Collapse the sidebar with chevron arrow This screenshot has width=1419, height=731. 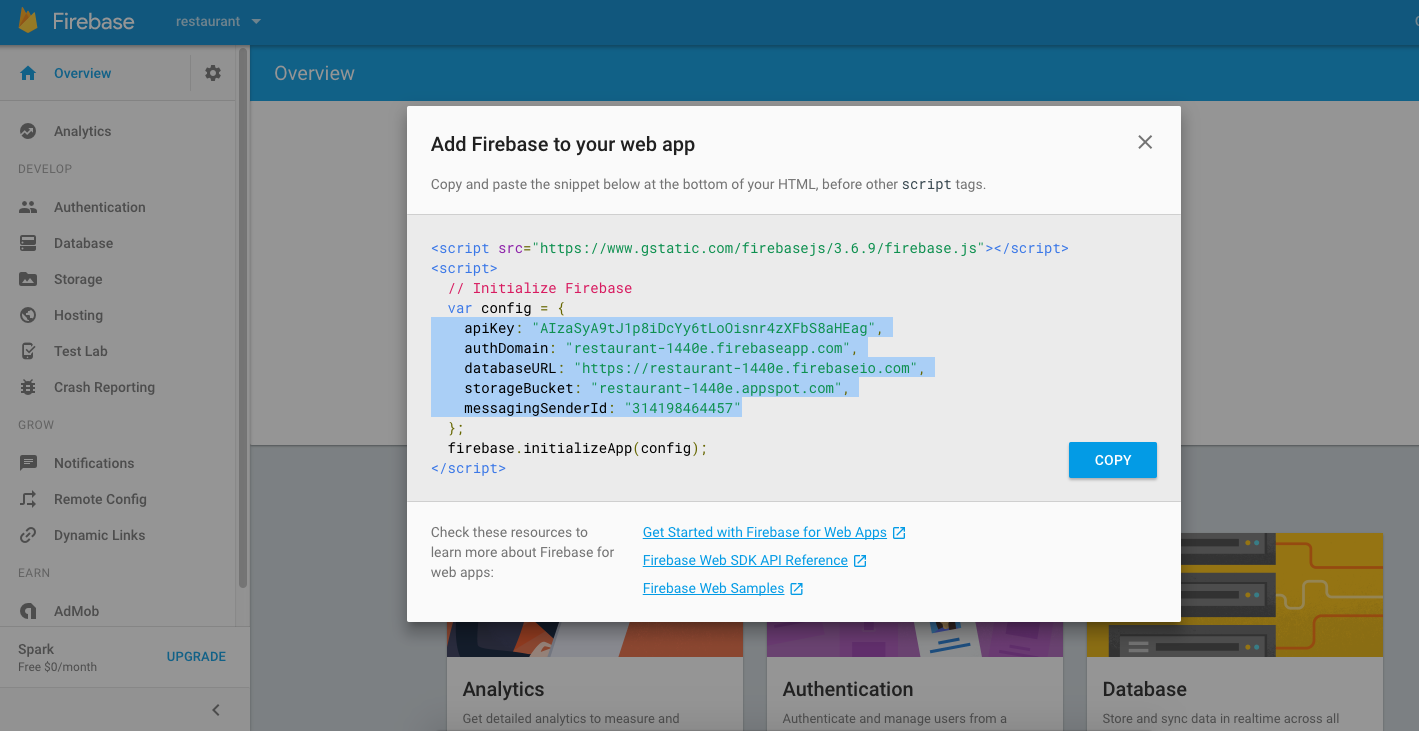(x=216, y=710)
